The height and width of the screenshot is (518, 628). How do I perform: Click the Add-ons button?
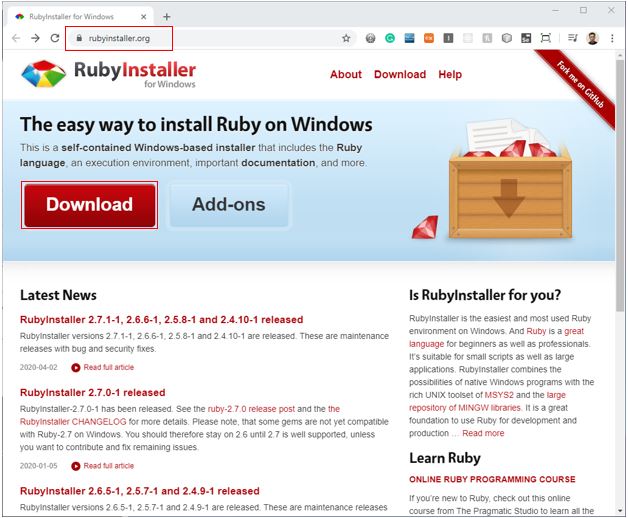(229, 205)
